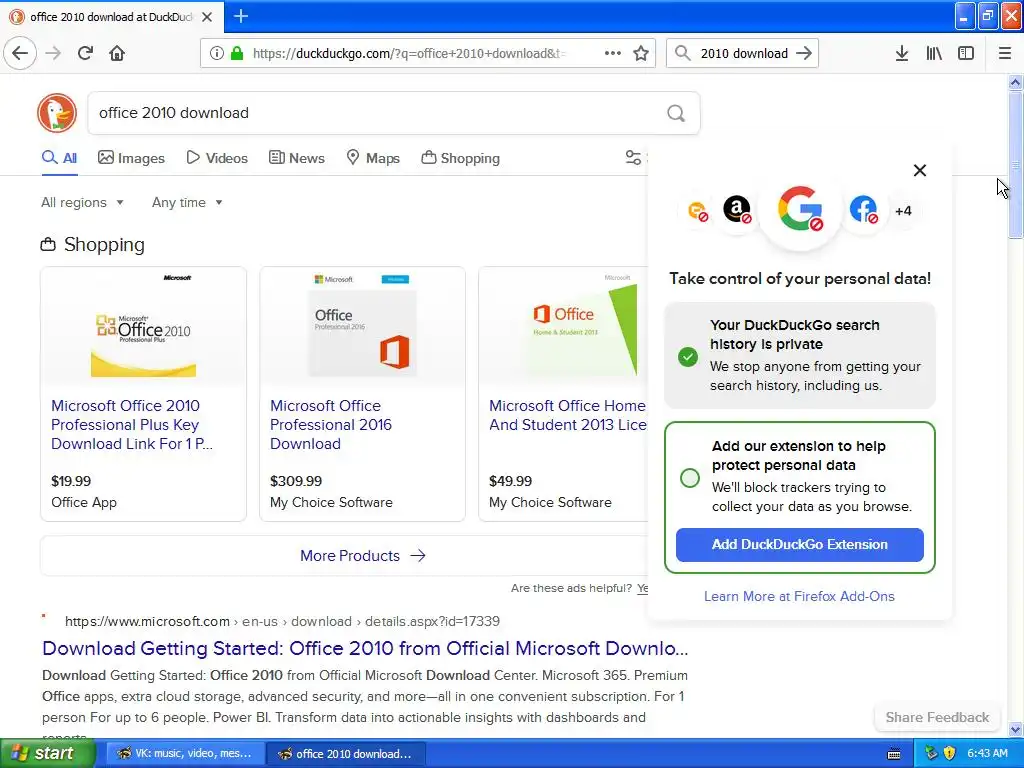The image size is (1024, 768).
Task: Close the office 2010 download tab
Action: tap(207, 17)
